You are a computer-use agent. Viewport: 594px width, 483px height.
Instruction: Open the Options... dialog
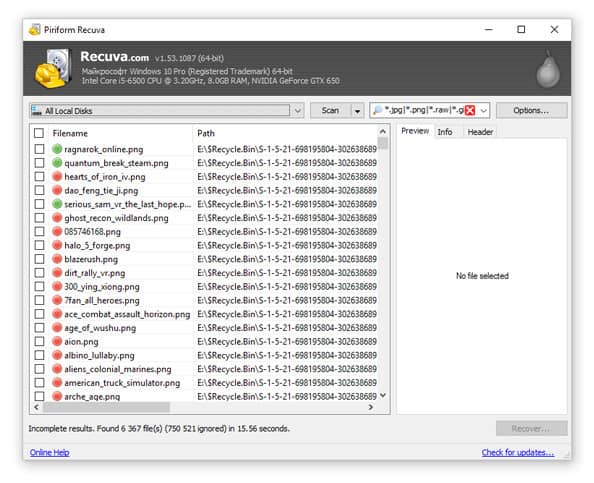coord(531,111)
